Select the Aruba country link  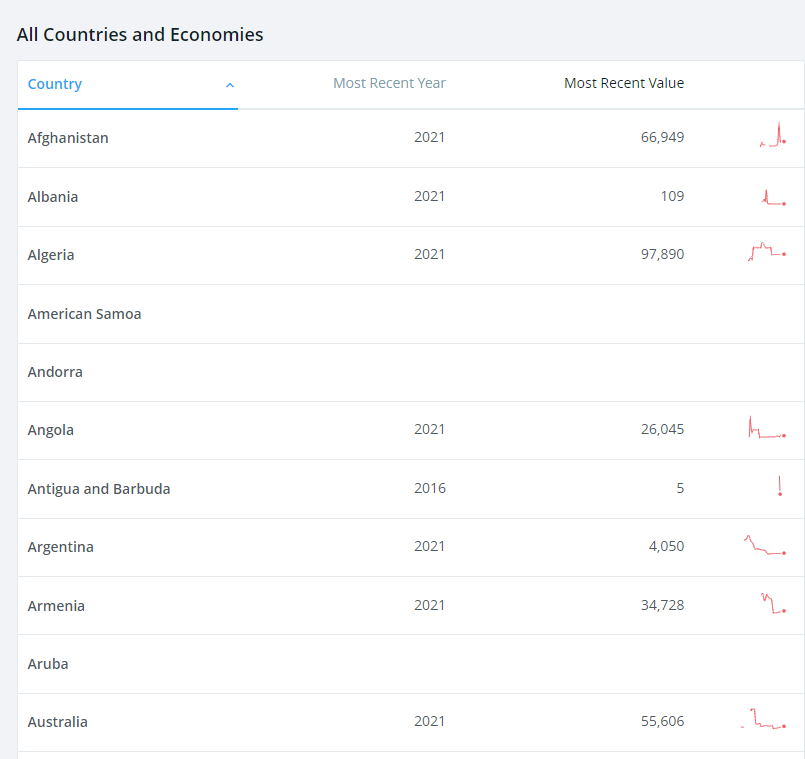pos(48,664)
